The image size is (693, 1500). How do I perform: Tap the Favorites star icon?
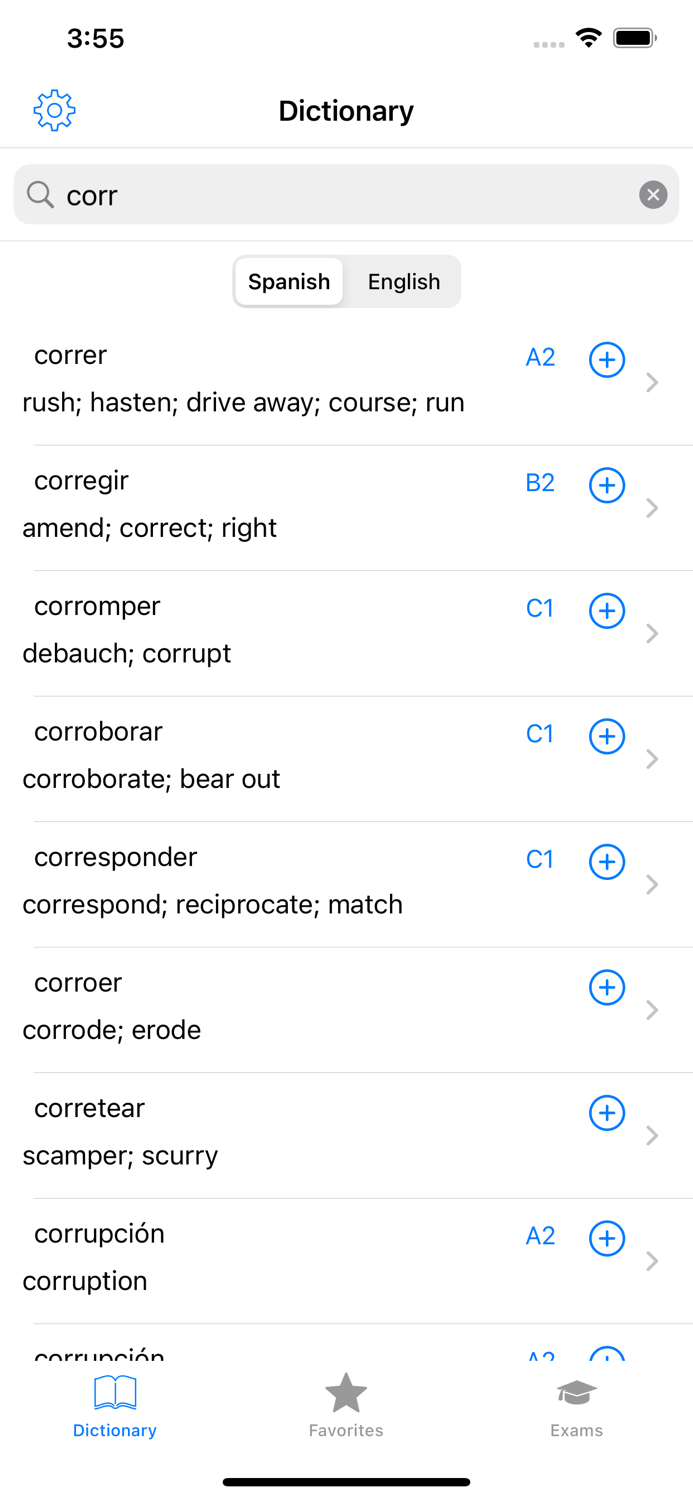click(x=346, y=1391)
